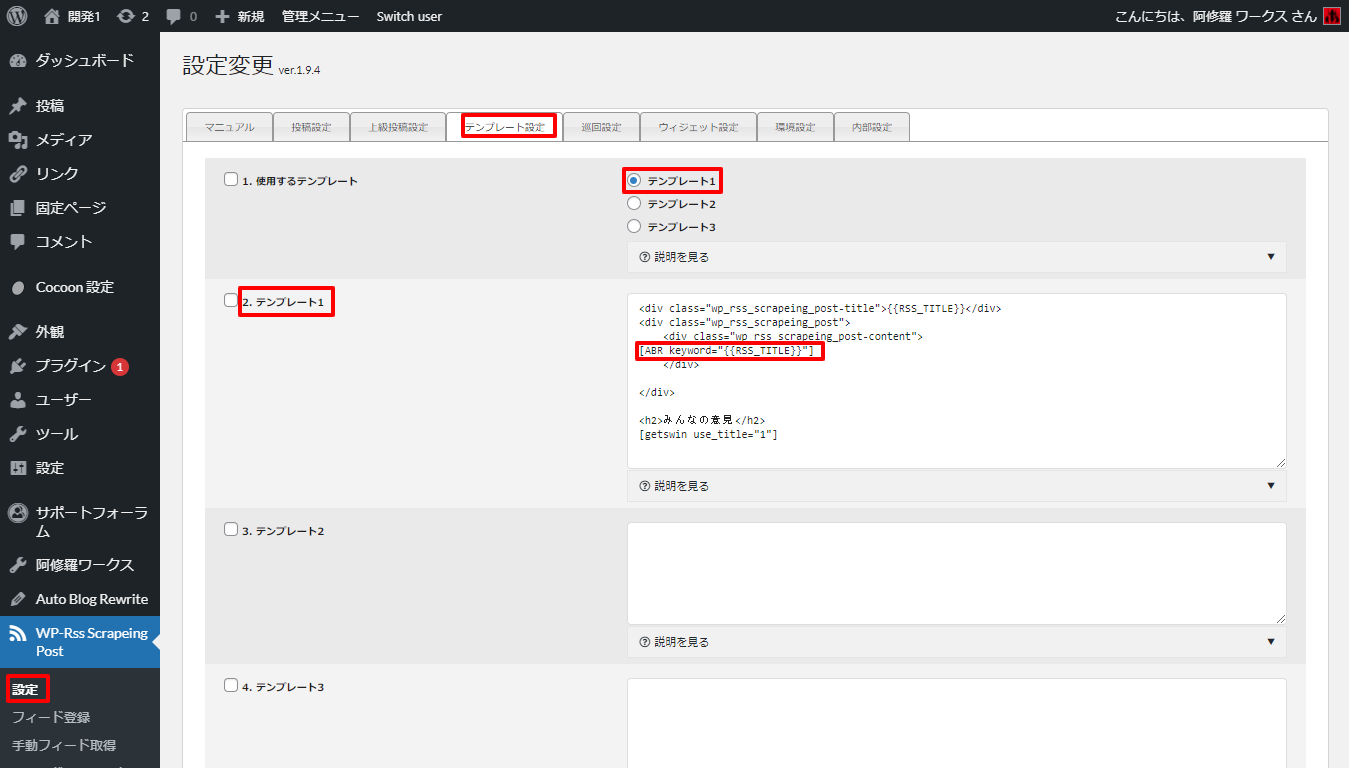Click the 新規 plus icon
The image size is (1349, 768).
coord(224,15)
